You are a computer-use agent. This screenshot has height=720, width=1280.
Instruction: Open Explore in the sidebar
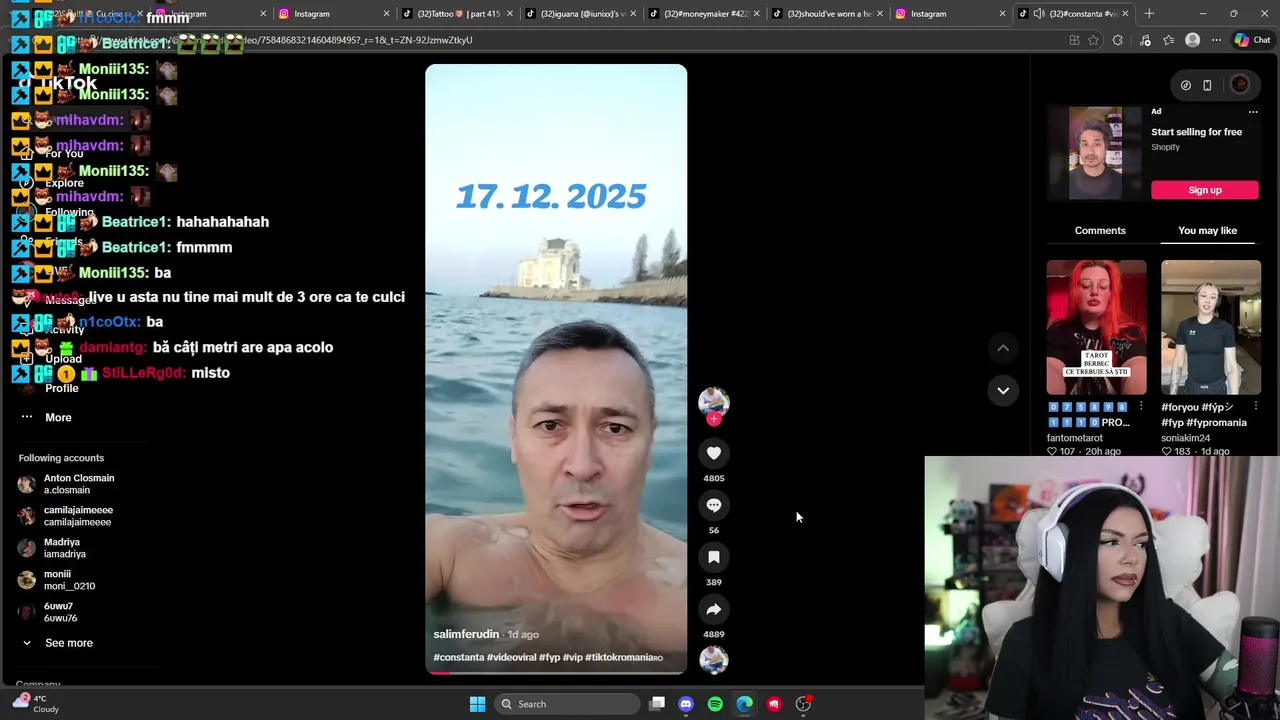52,183
